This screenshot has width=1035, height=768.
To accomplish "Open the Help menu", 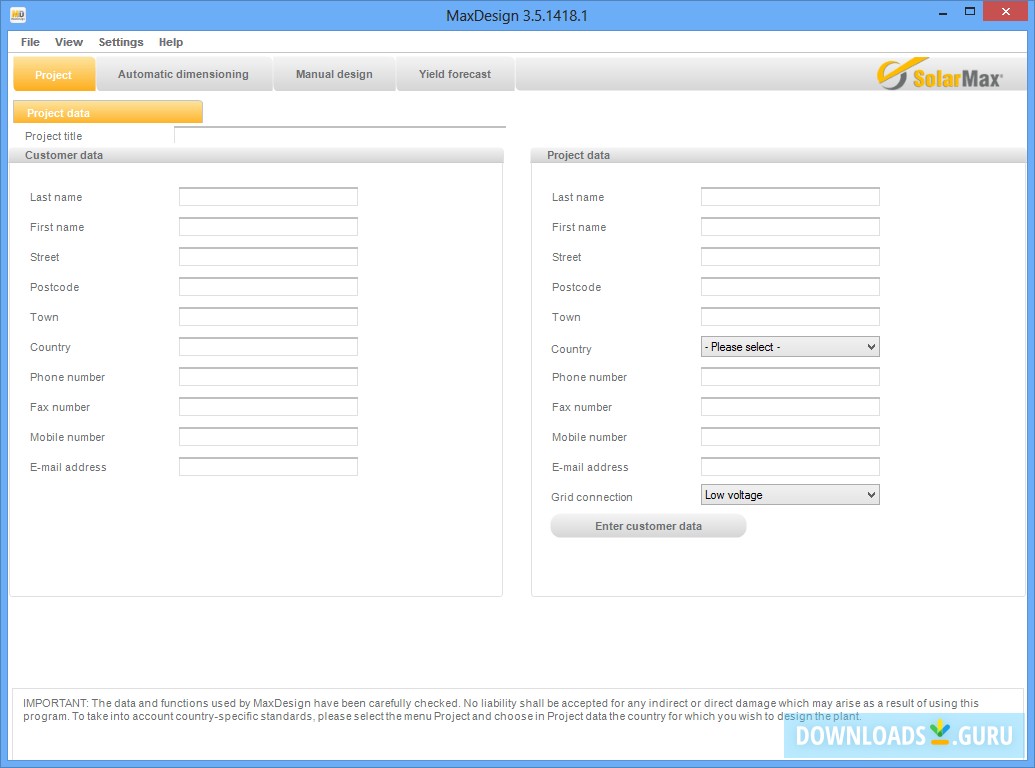I will point(170,42).
